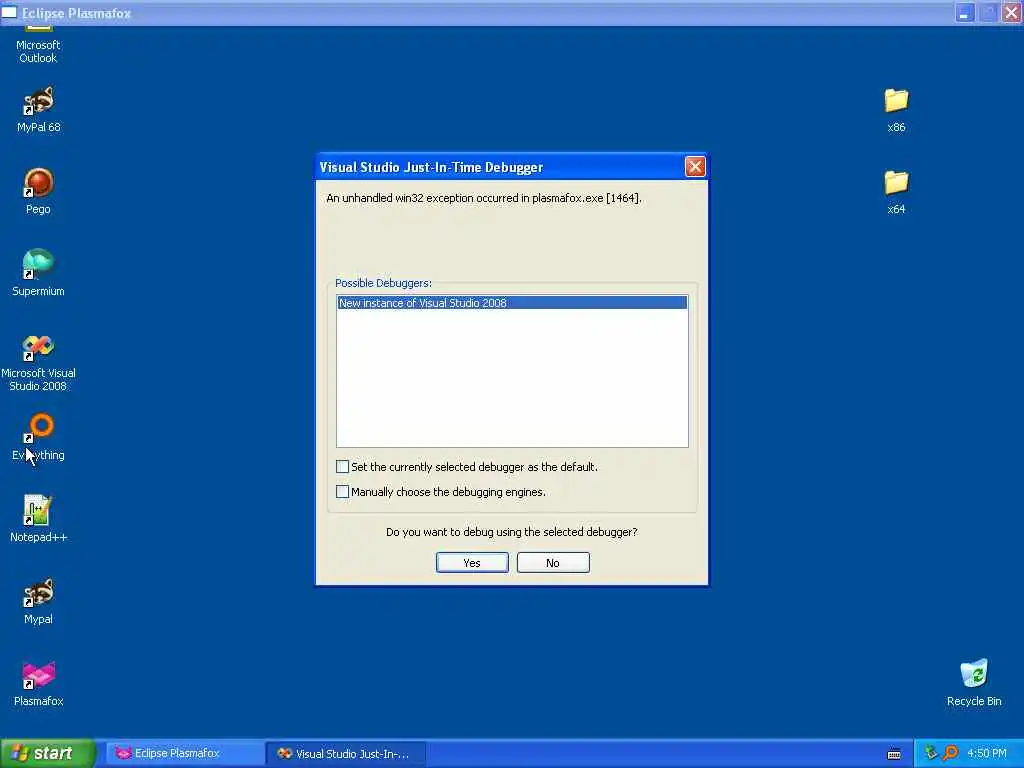Open the Supermium browser shortcut
This screenshot has width=1024, height=768.
(x=38, y=273)
